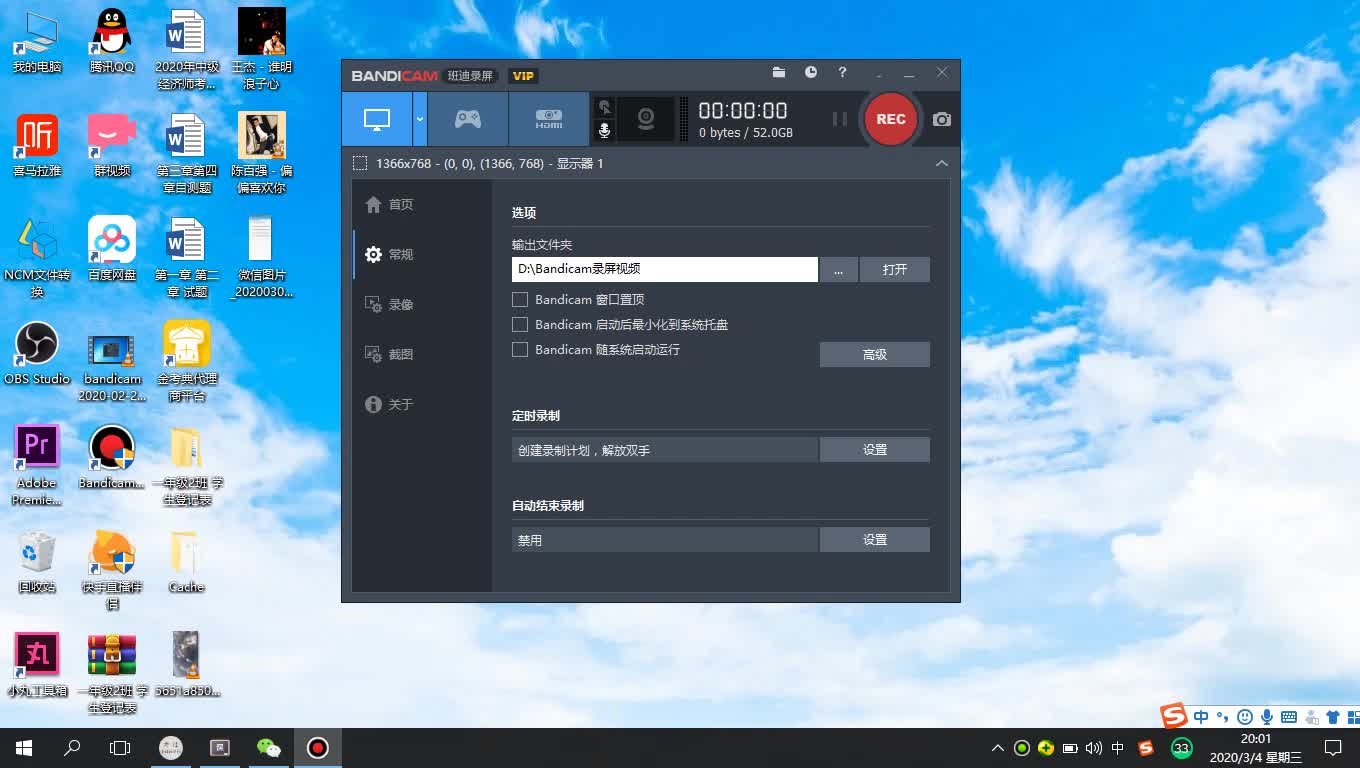This screenshot has height=768, width=1360.
Task: Click the 1366x768 display info text
Action: [x=490, y=163]
